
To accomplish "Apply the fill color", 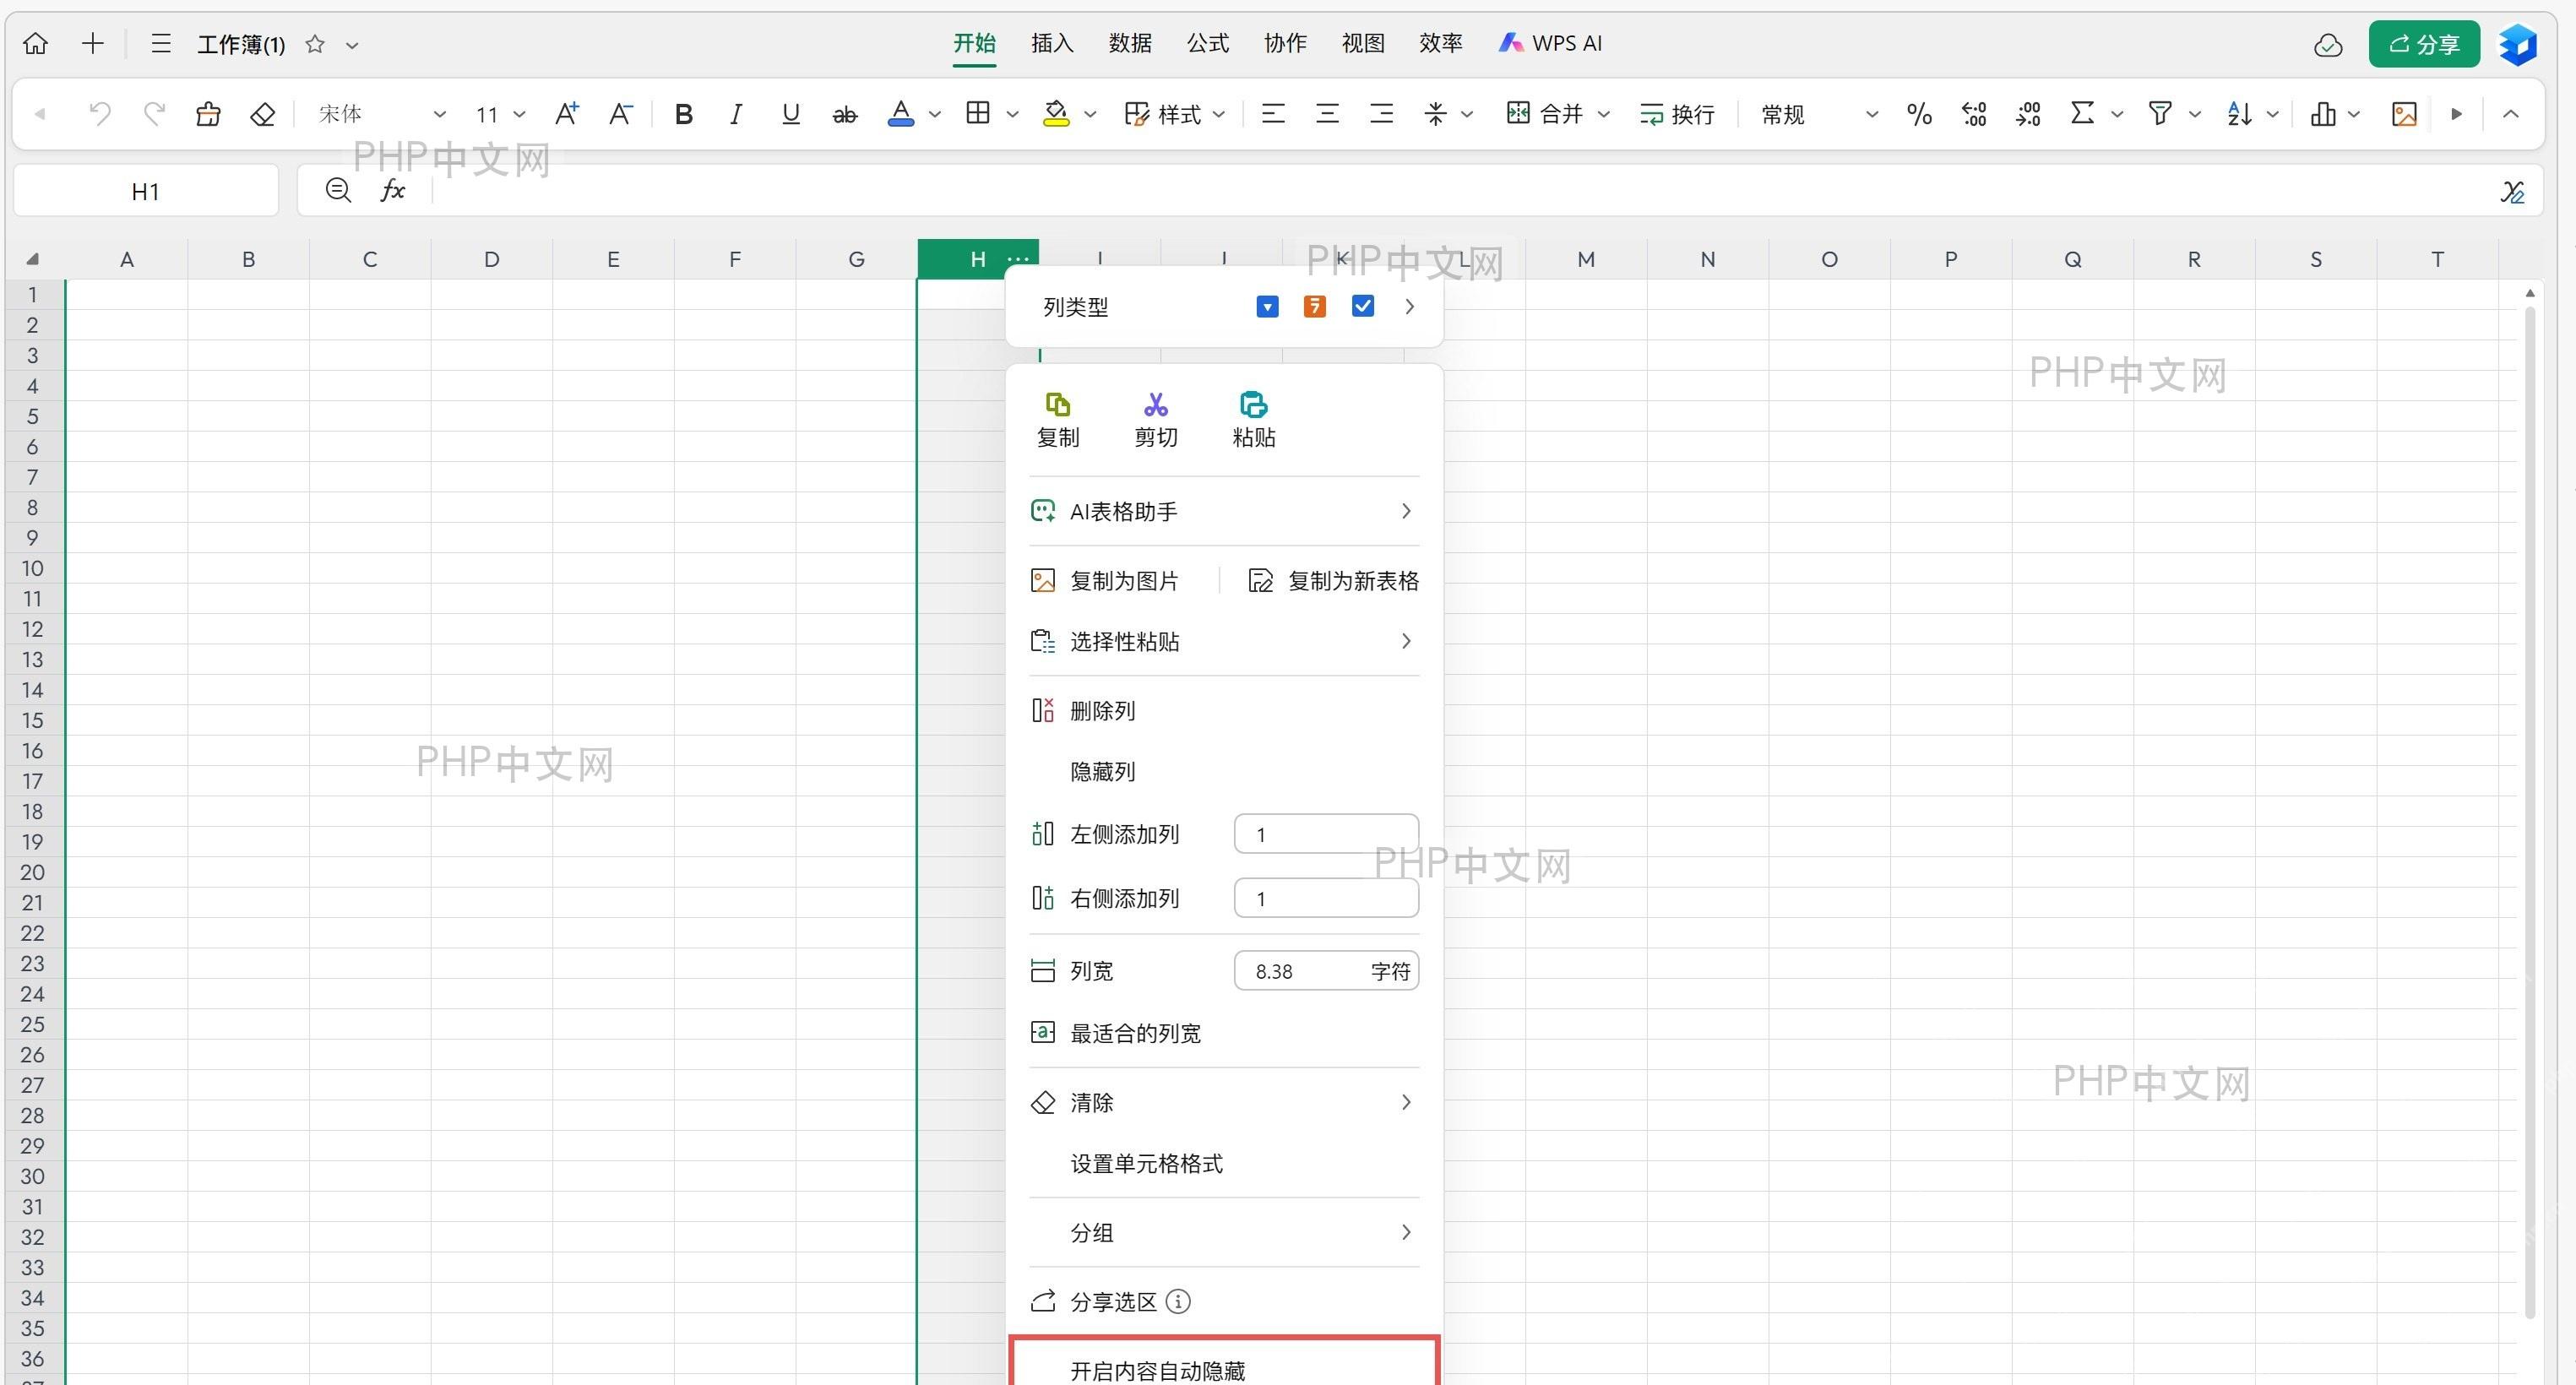I will (1056, 114).
